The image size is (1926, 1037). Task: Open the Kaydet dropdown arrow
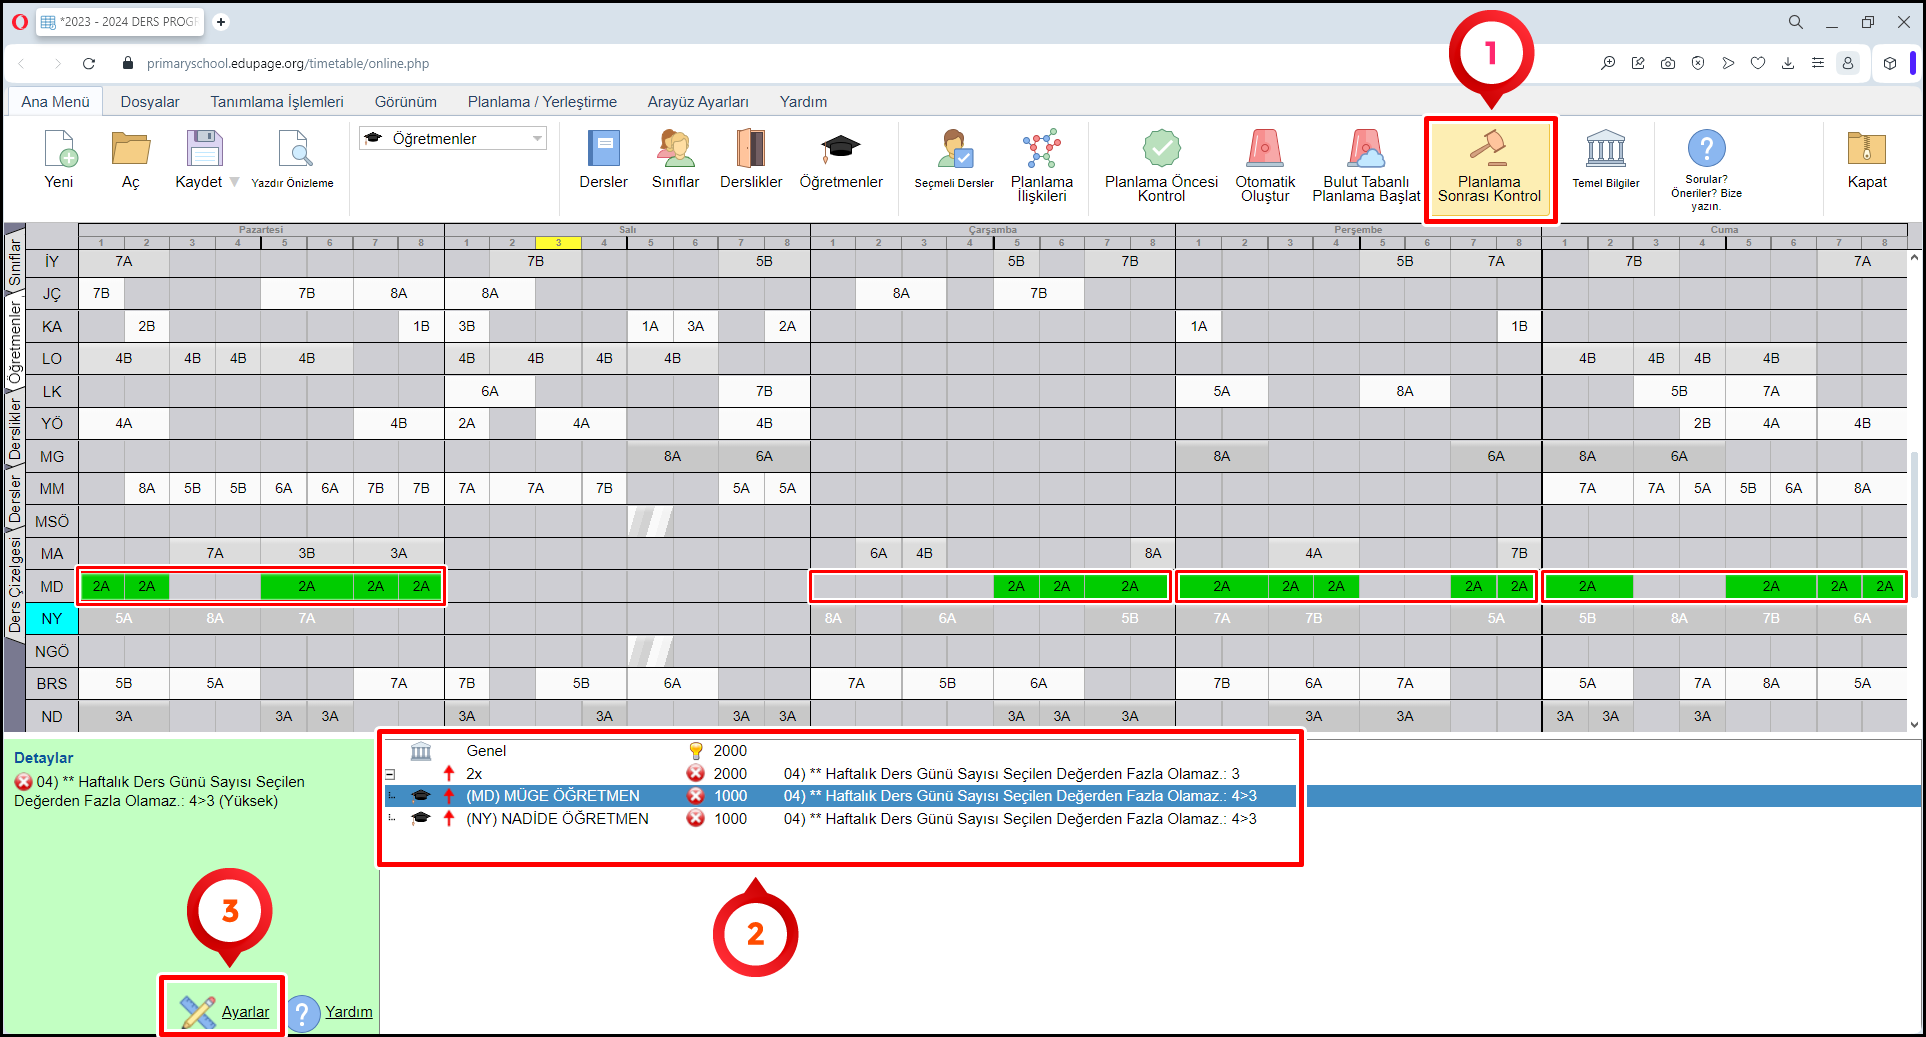point(235,182)
